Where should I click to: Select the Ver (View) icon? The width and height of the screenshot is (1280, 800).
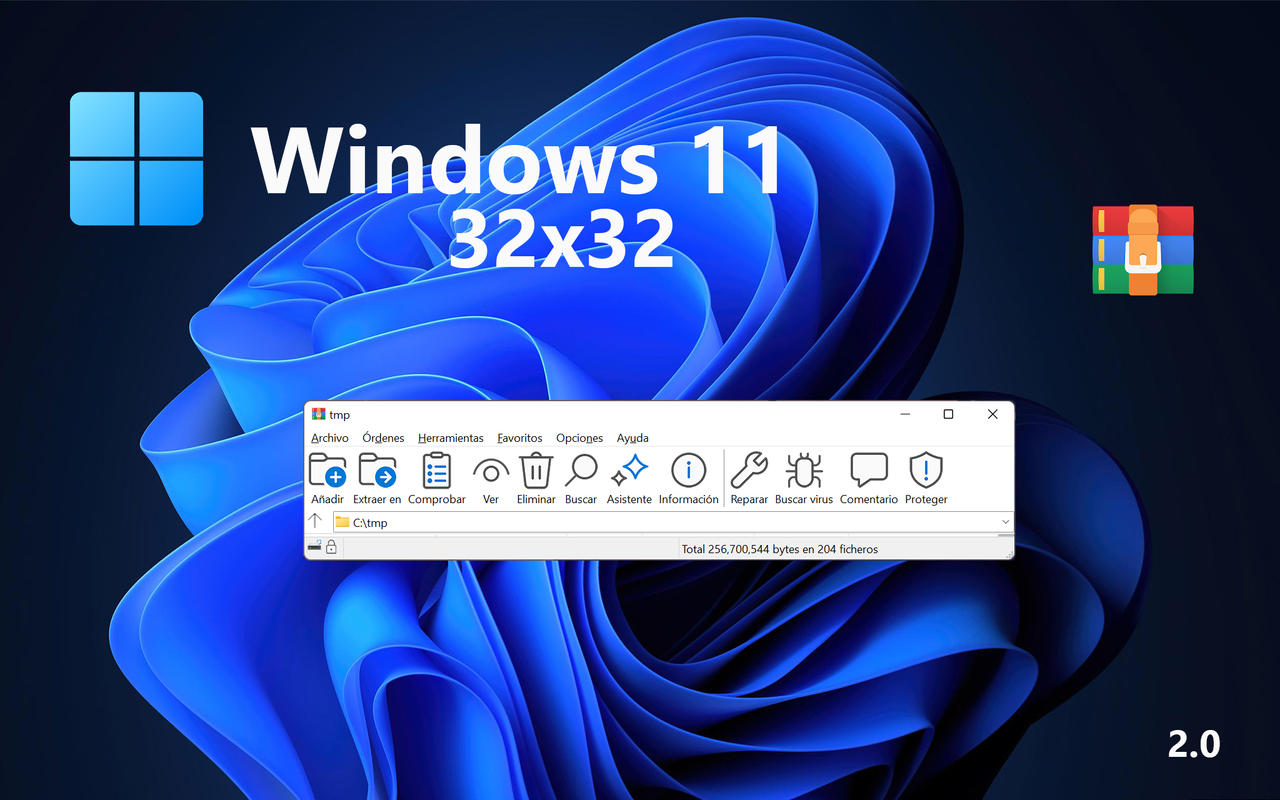pyautogui.click(x=490, y=472)
